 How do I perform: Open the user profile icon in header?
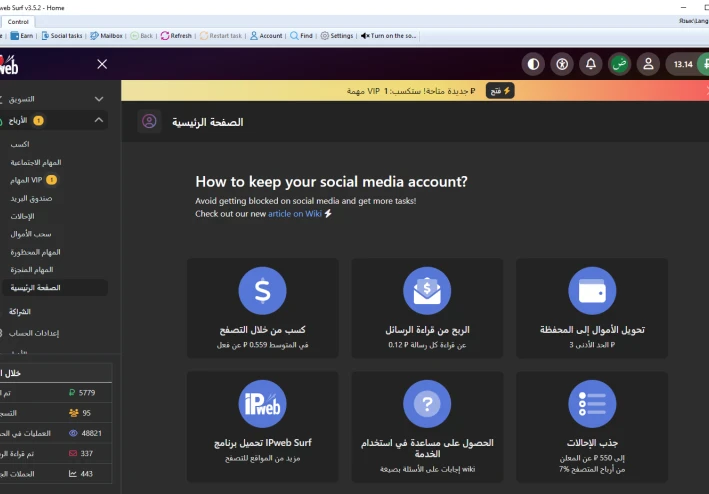tap(648, 64)
